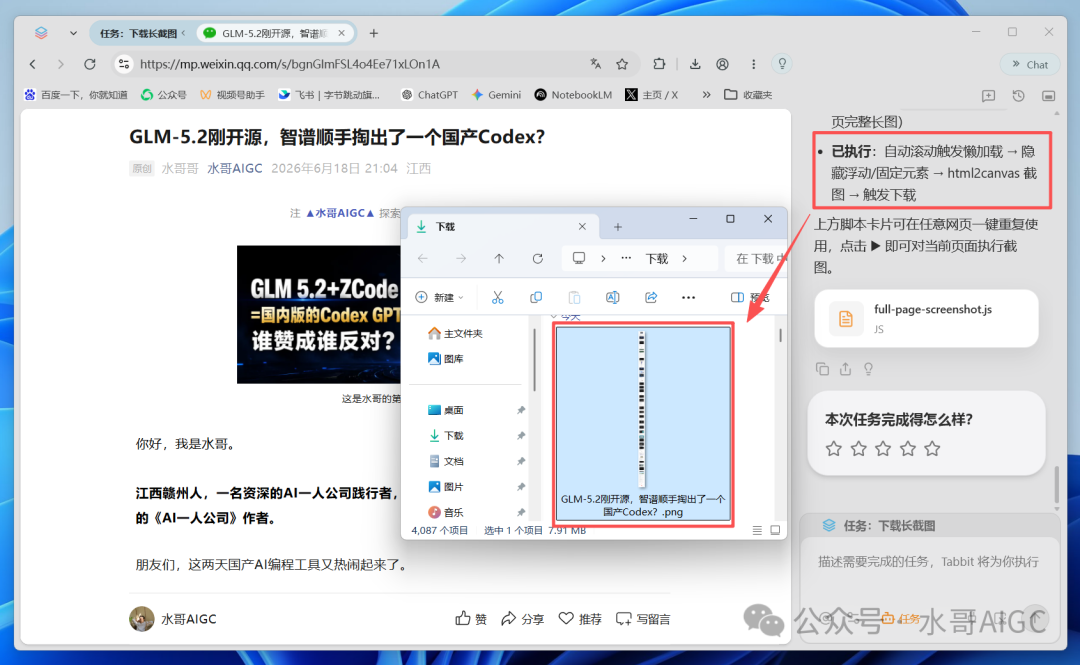Open the 新建 dropdown in File Explorer

coord(439,298)
